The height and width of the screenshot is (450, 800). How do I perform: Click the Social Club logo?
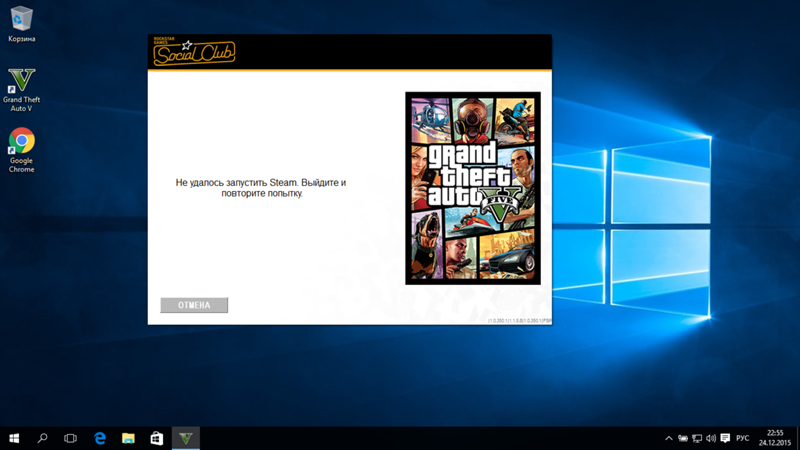[194, 52]
